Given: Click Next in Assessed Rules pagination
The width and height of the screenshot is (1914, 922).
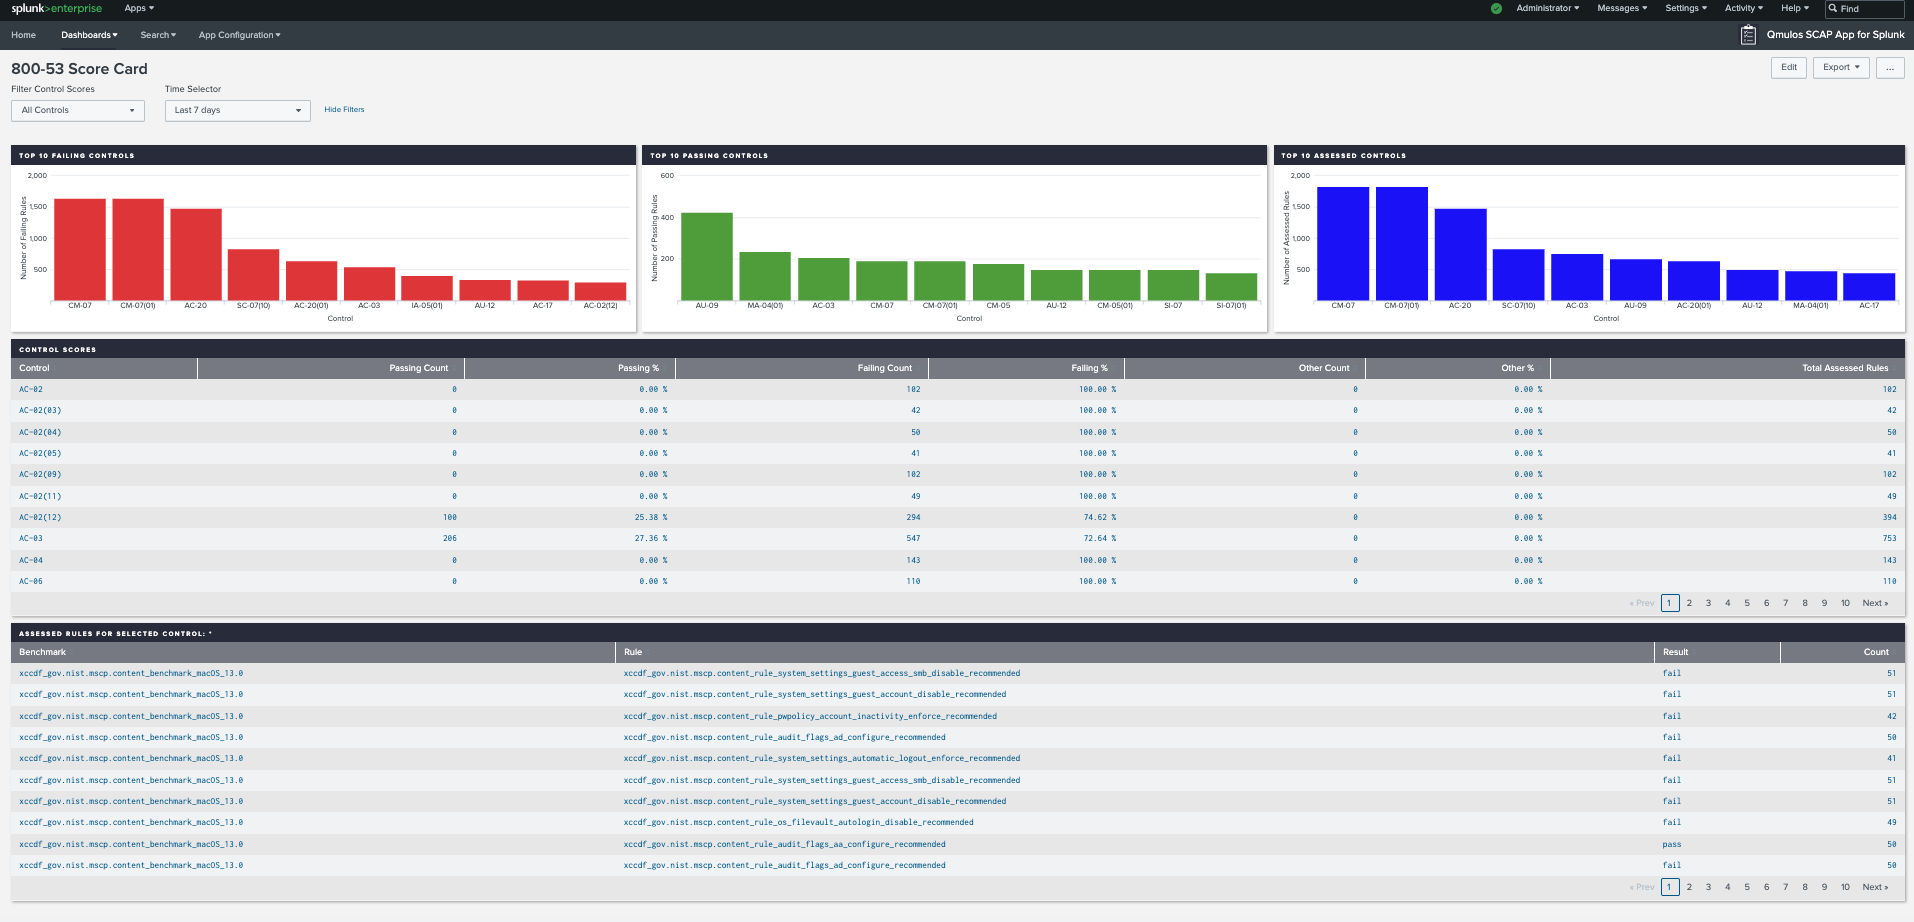Looking at the screenshot, I should tap(1875, 887).
